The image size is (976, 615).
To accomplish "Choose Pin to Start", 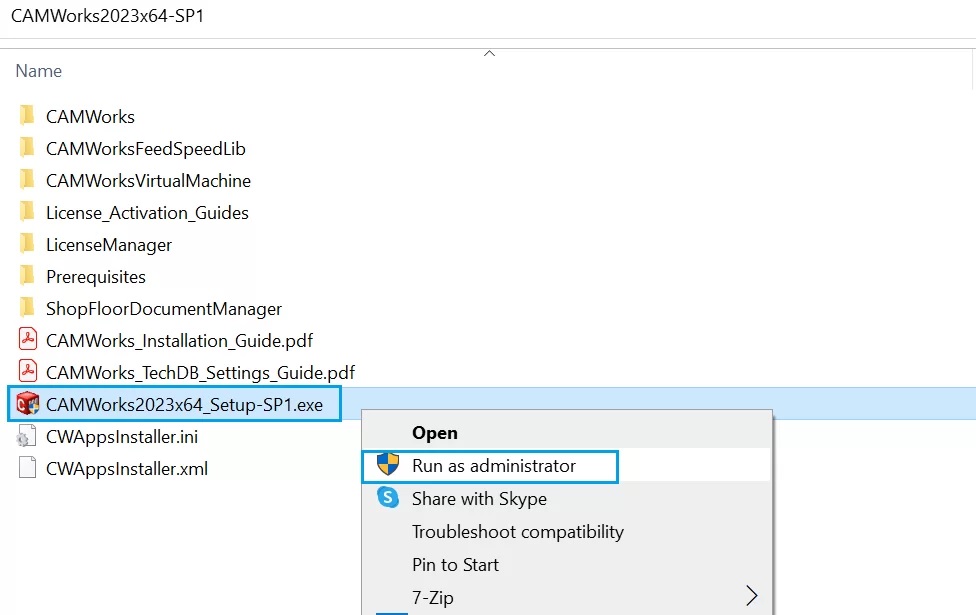I will coord(455,565).
